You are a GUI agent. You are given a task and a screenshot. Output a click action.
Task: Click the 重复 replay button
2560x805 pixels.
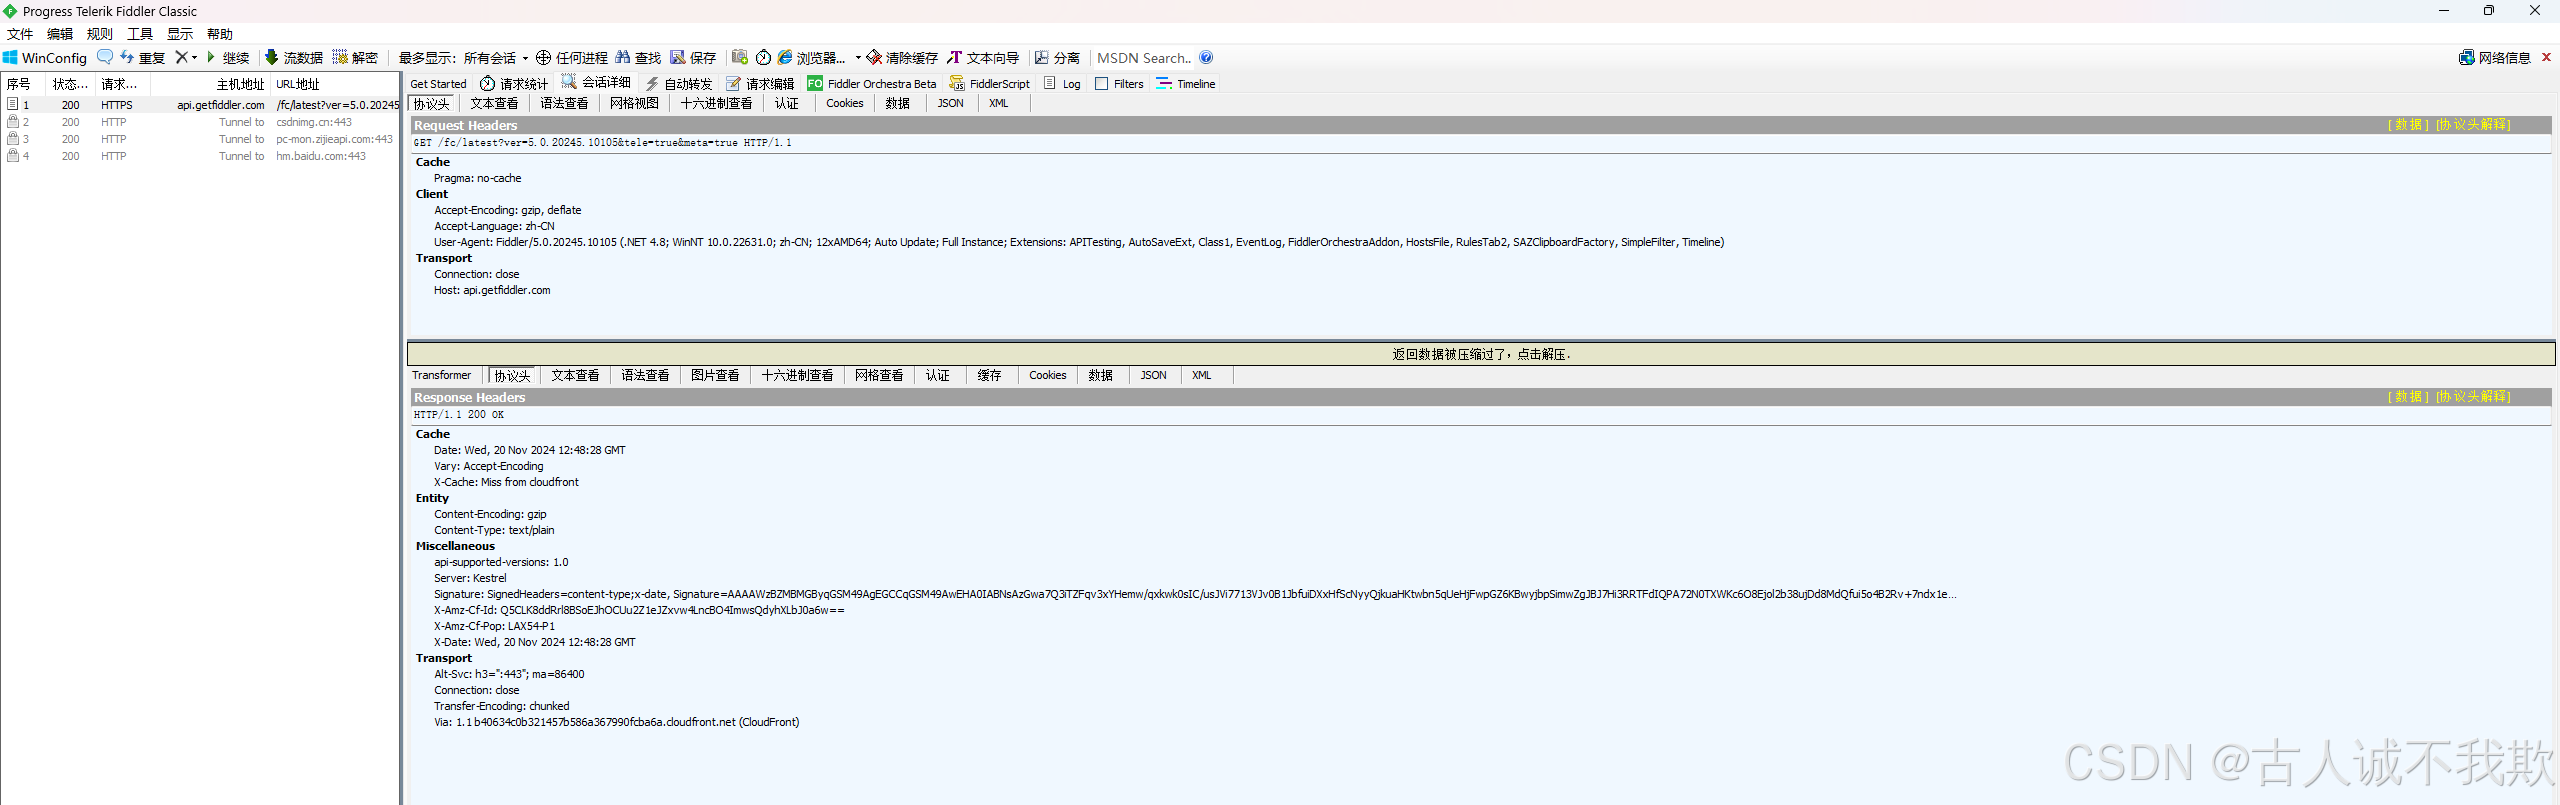pyautogui.click(x=143, y=58)
